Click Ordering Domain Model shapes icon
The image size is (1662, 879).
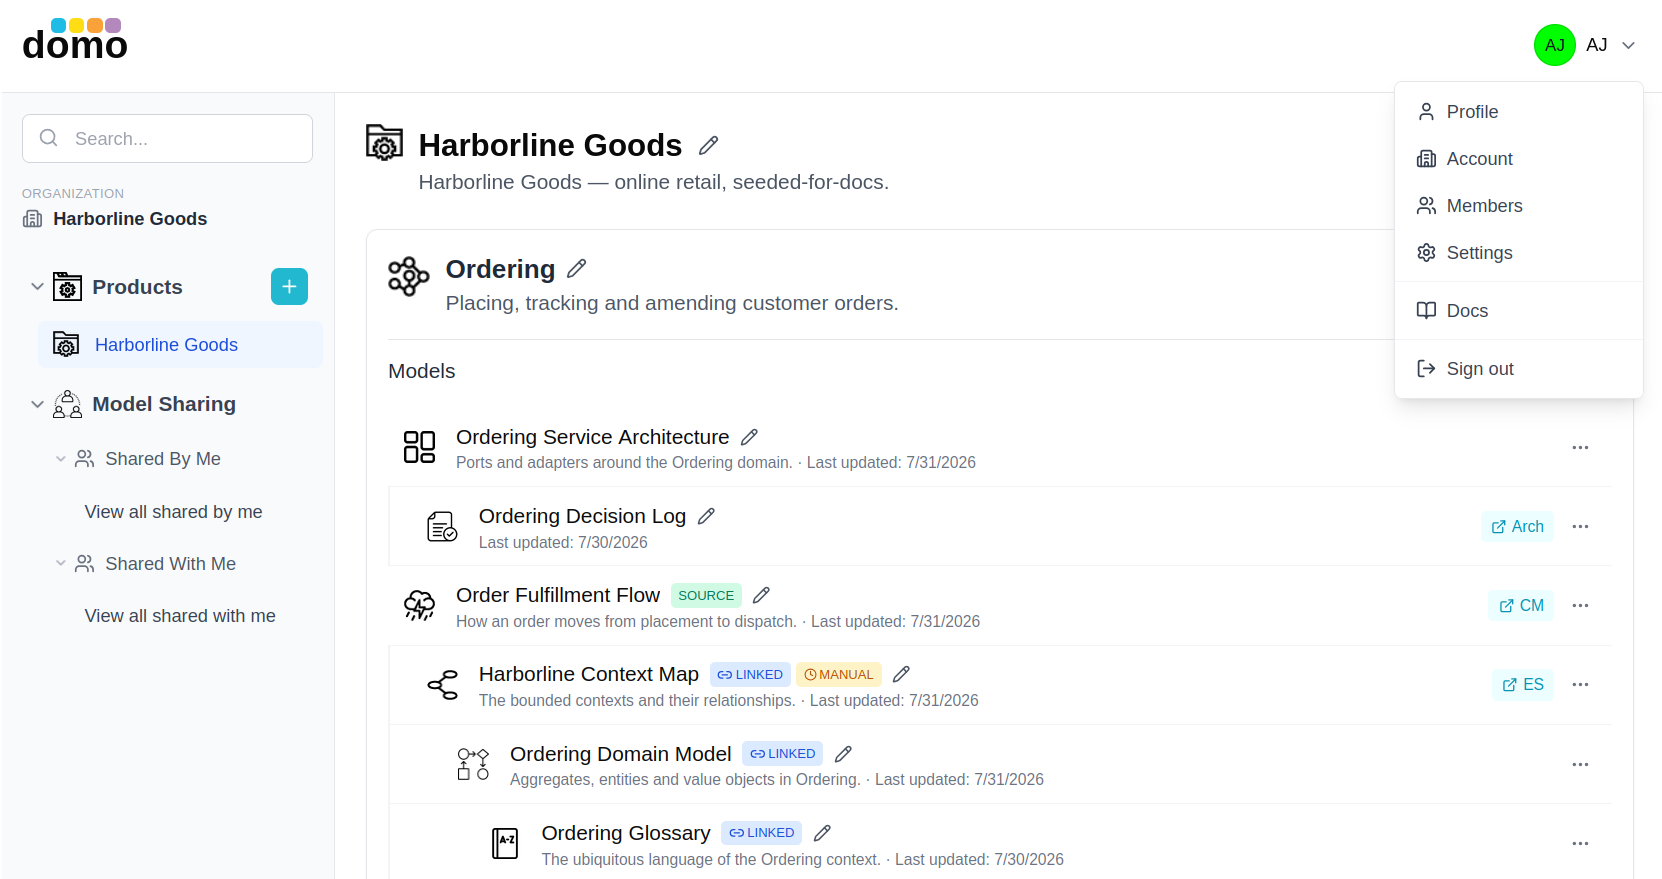point(473,764)
